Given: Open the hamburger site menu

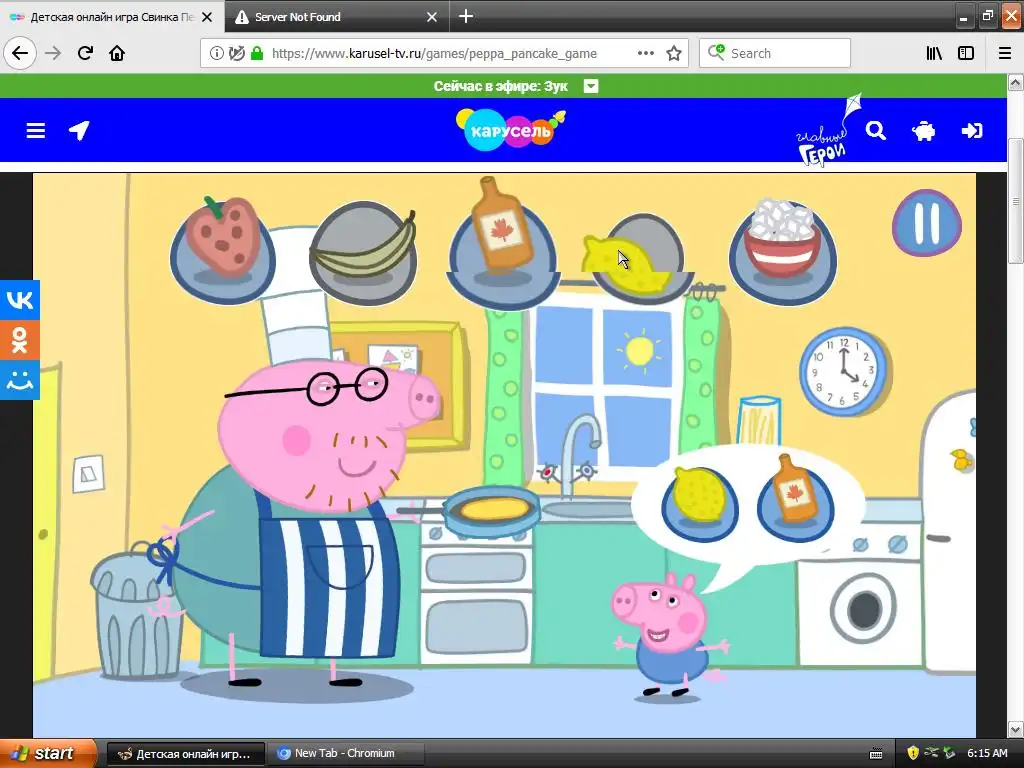Looking at the screenshot, I should 35,131.
